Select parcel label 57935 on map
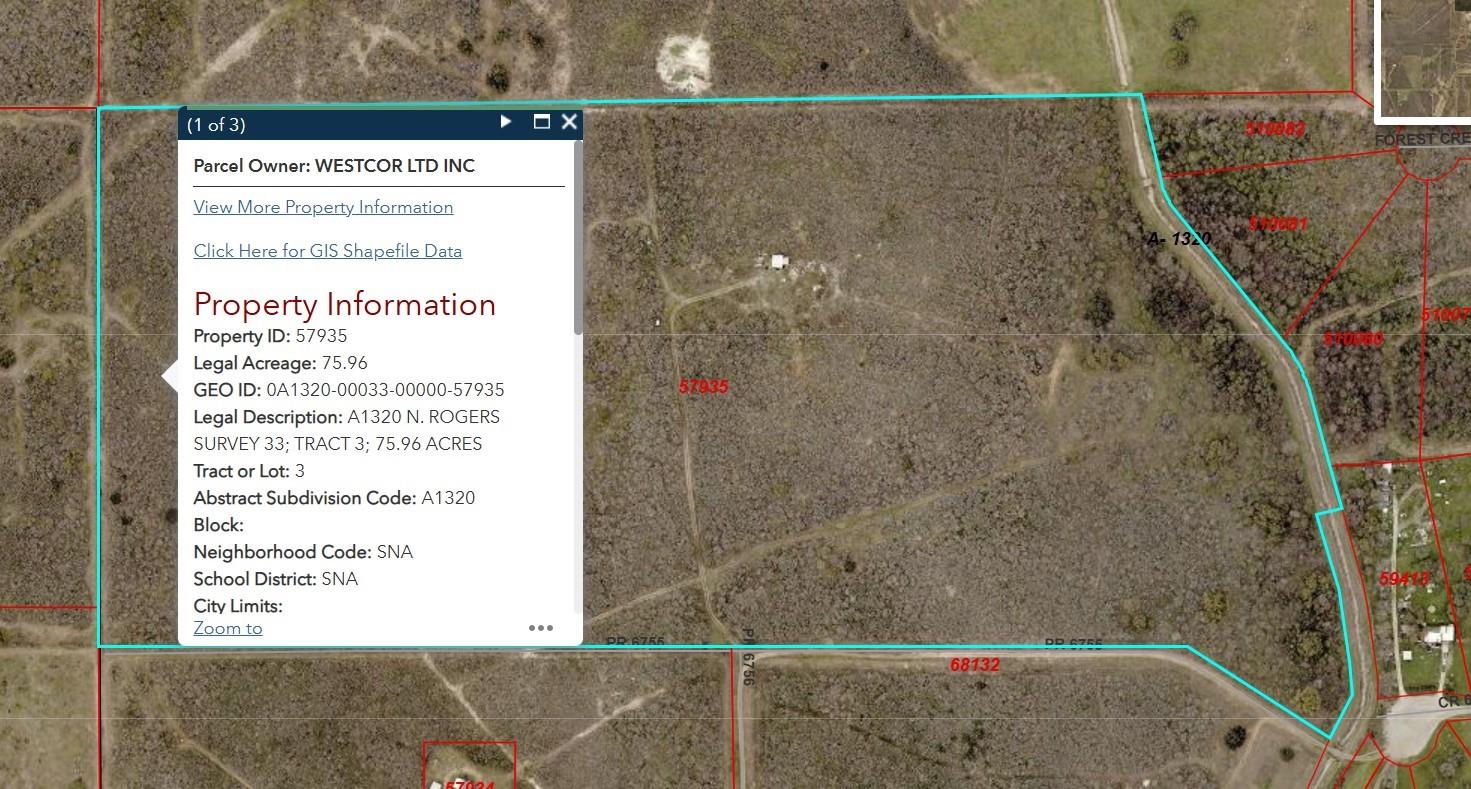Screen dimensions: 1471x789 [703, 387]
